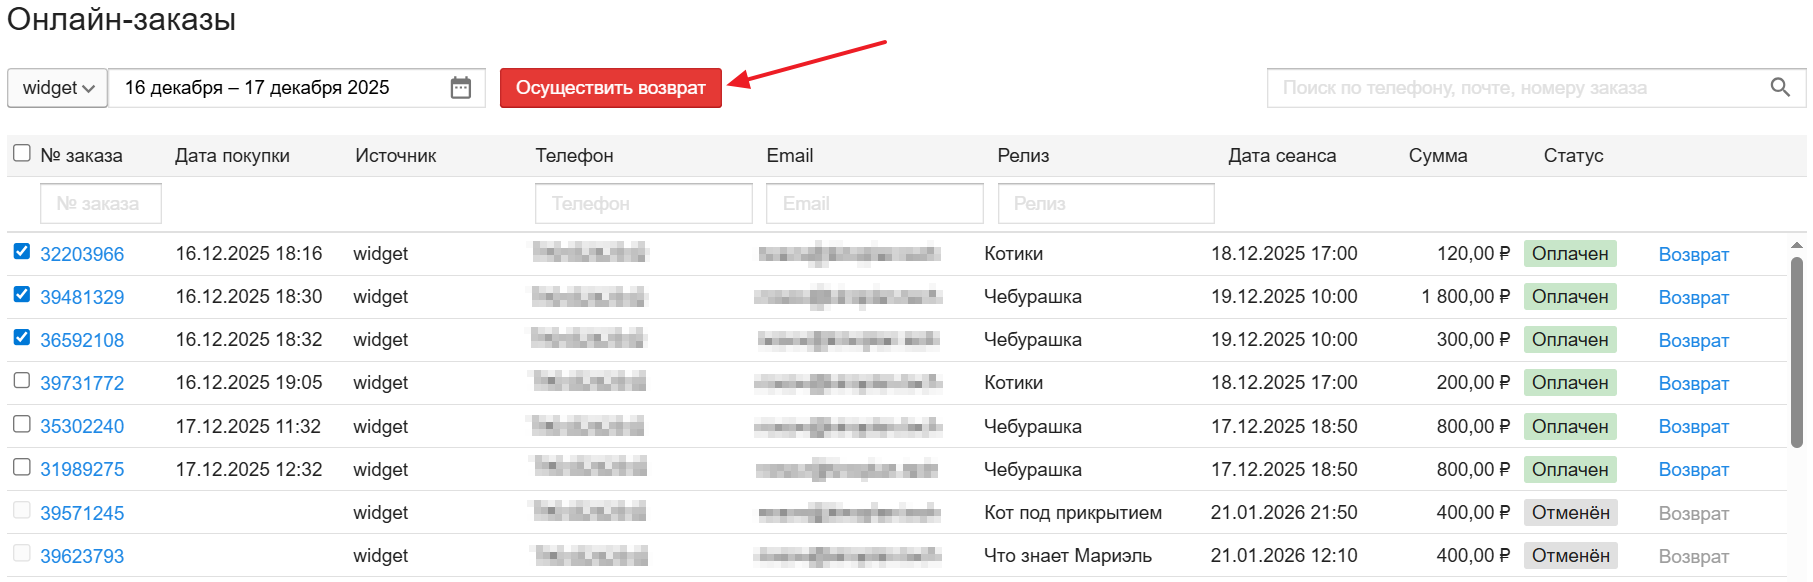
Task: Uncheck order 39481329 checkbox
Action: [22, 294]
